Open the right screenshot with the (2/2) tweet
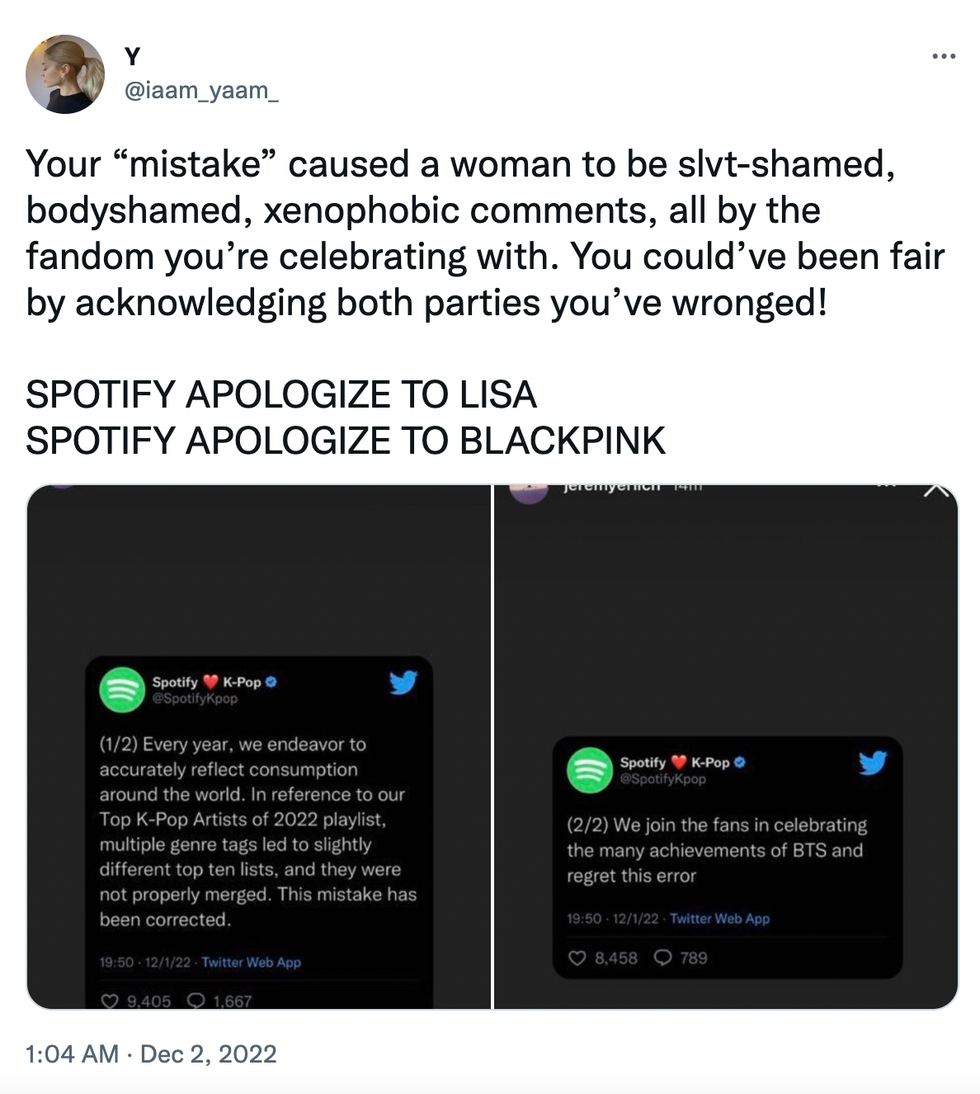The width and height of the screenshot is (980, 1094). [x=727, y=746]
